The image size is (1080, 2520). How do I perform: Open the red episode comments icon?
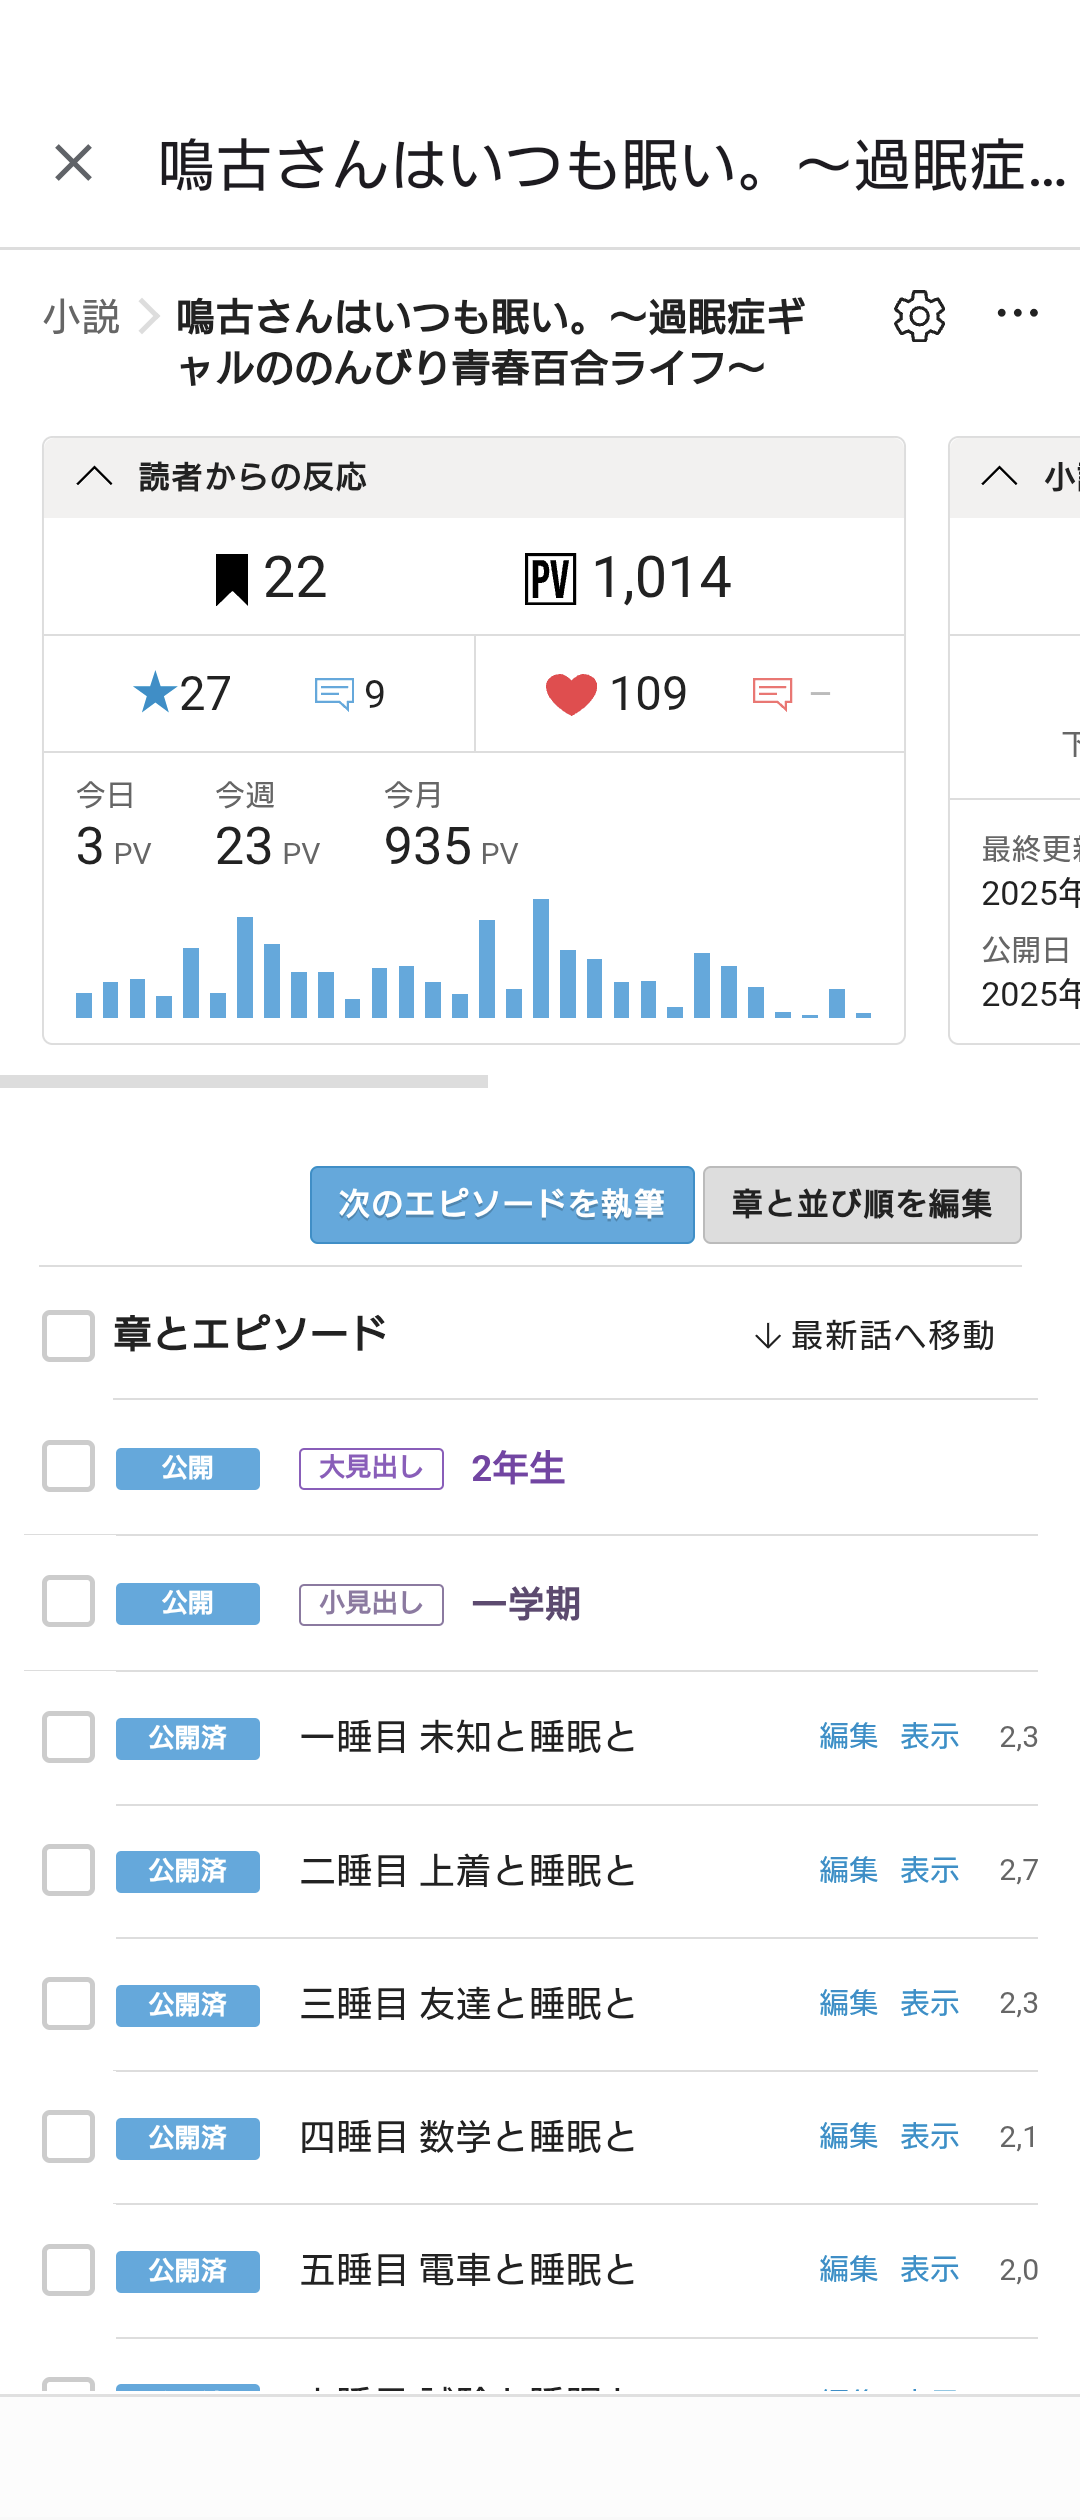coord(772,693)
